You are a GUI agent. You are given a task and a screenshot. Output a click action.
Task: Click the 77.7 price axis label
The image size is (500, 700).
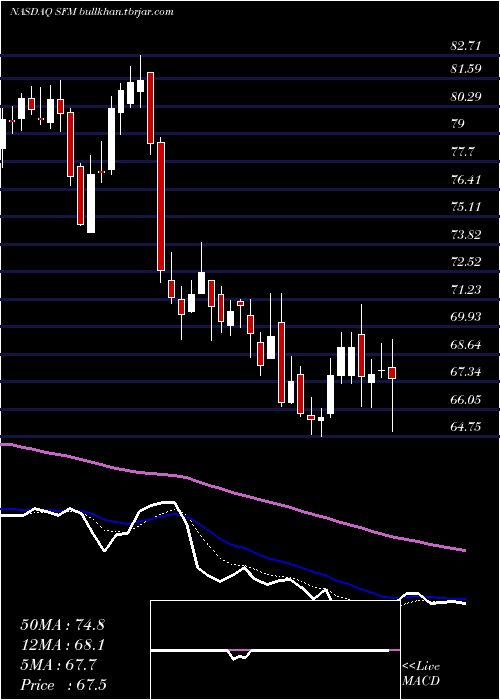click(462, 152)
